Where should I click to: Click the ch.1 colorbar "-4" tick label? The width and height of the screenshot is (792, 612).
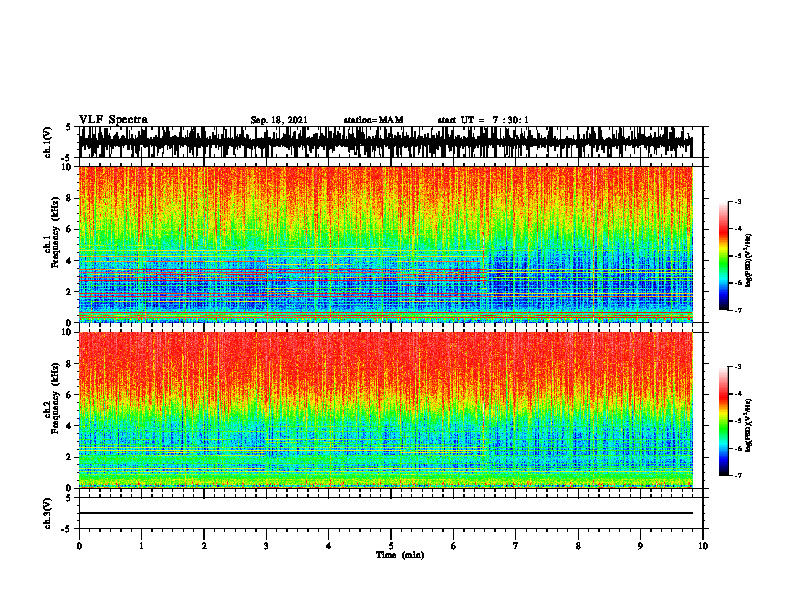738,229
